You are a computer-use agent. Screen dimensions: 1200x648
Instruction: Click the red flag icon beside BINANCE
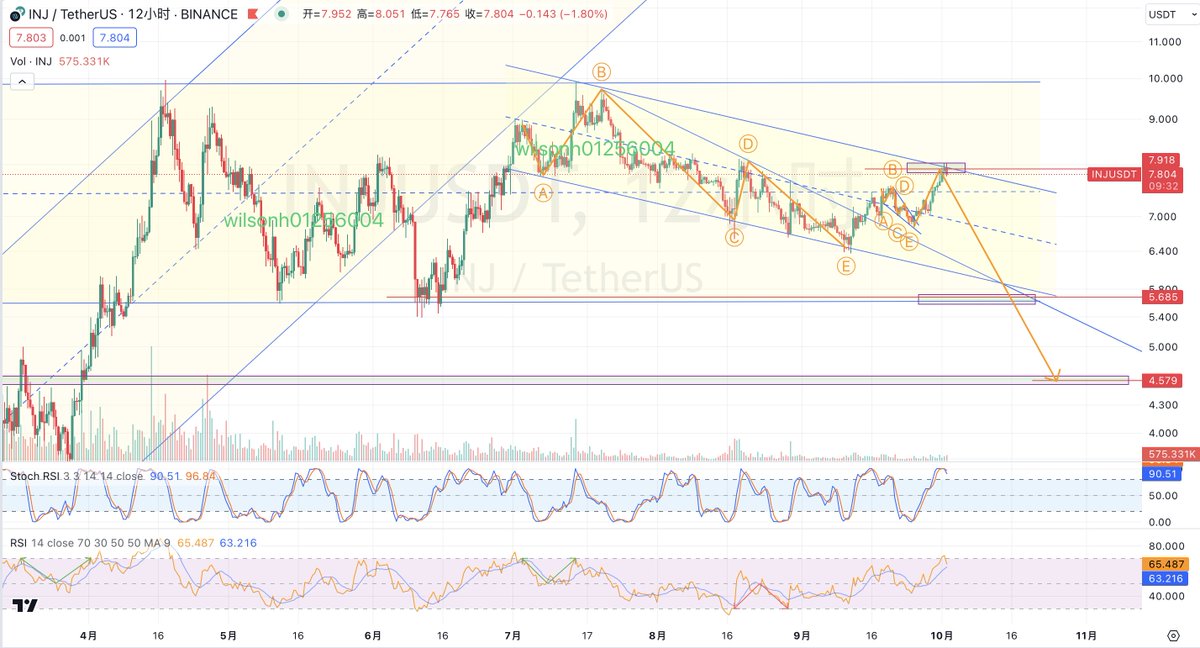[251, 14]
